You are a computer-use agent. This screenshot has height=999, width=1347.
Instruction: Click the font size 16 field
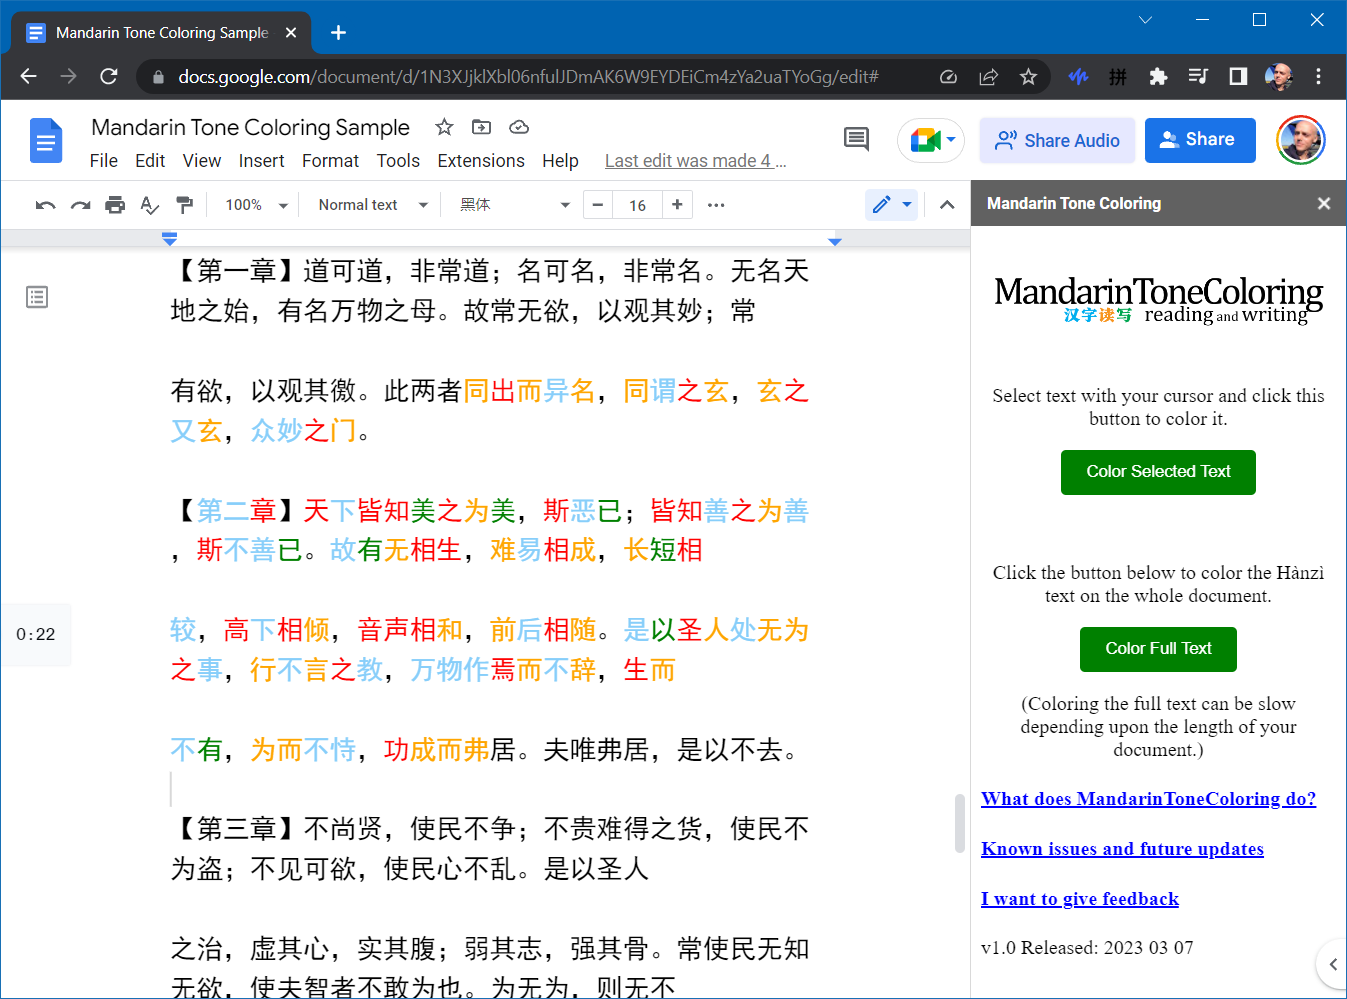coord(637,205)
